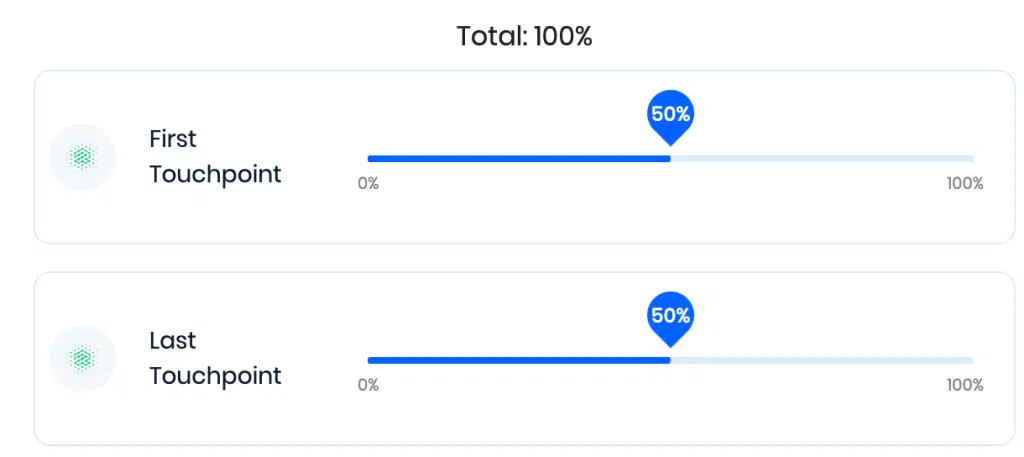The width and height of the screenshot is (1024, 457).
Task: Click the 100% label under Last Touchpoint slider
Action: pyautogui.click(x=965, y=385)
